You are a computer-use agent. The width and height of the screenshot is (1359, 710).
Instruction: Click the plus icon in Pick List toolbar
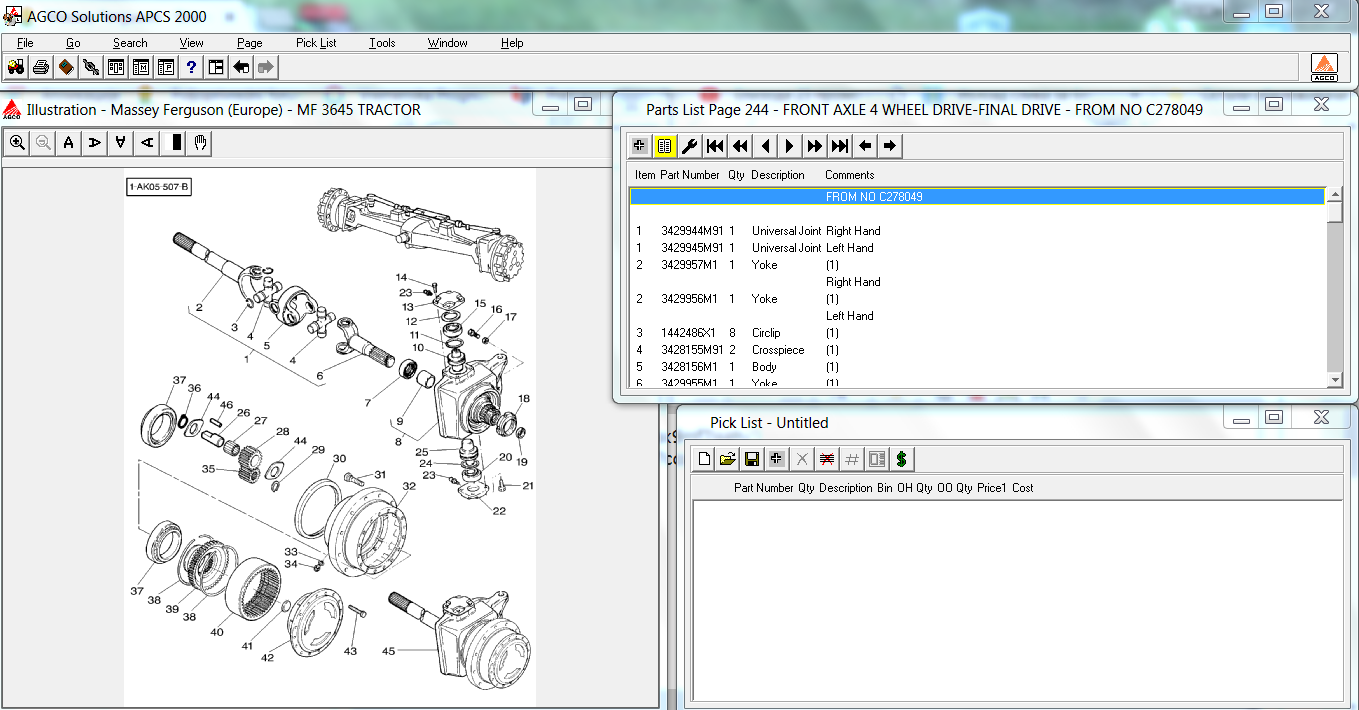click(777, 459)
